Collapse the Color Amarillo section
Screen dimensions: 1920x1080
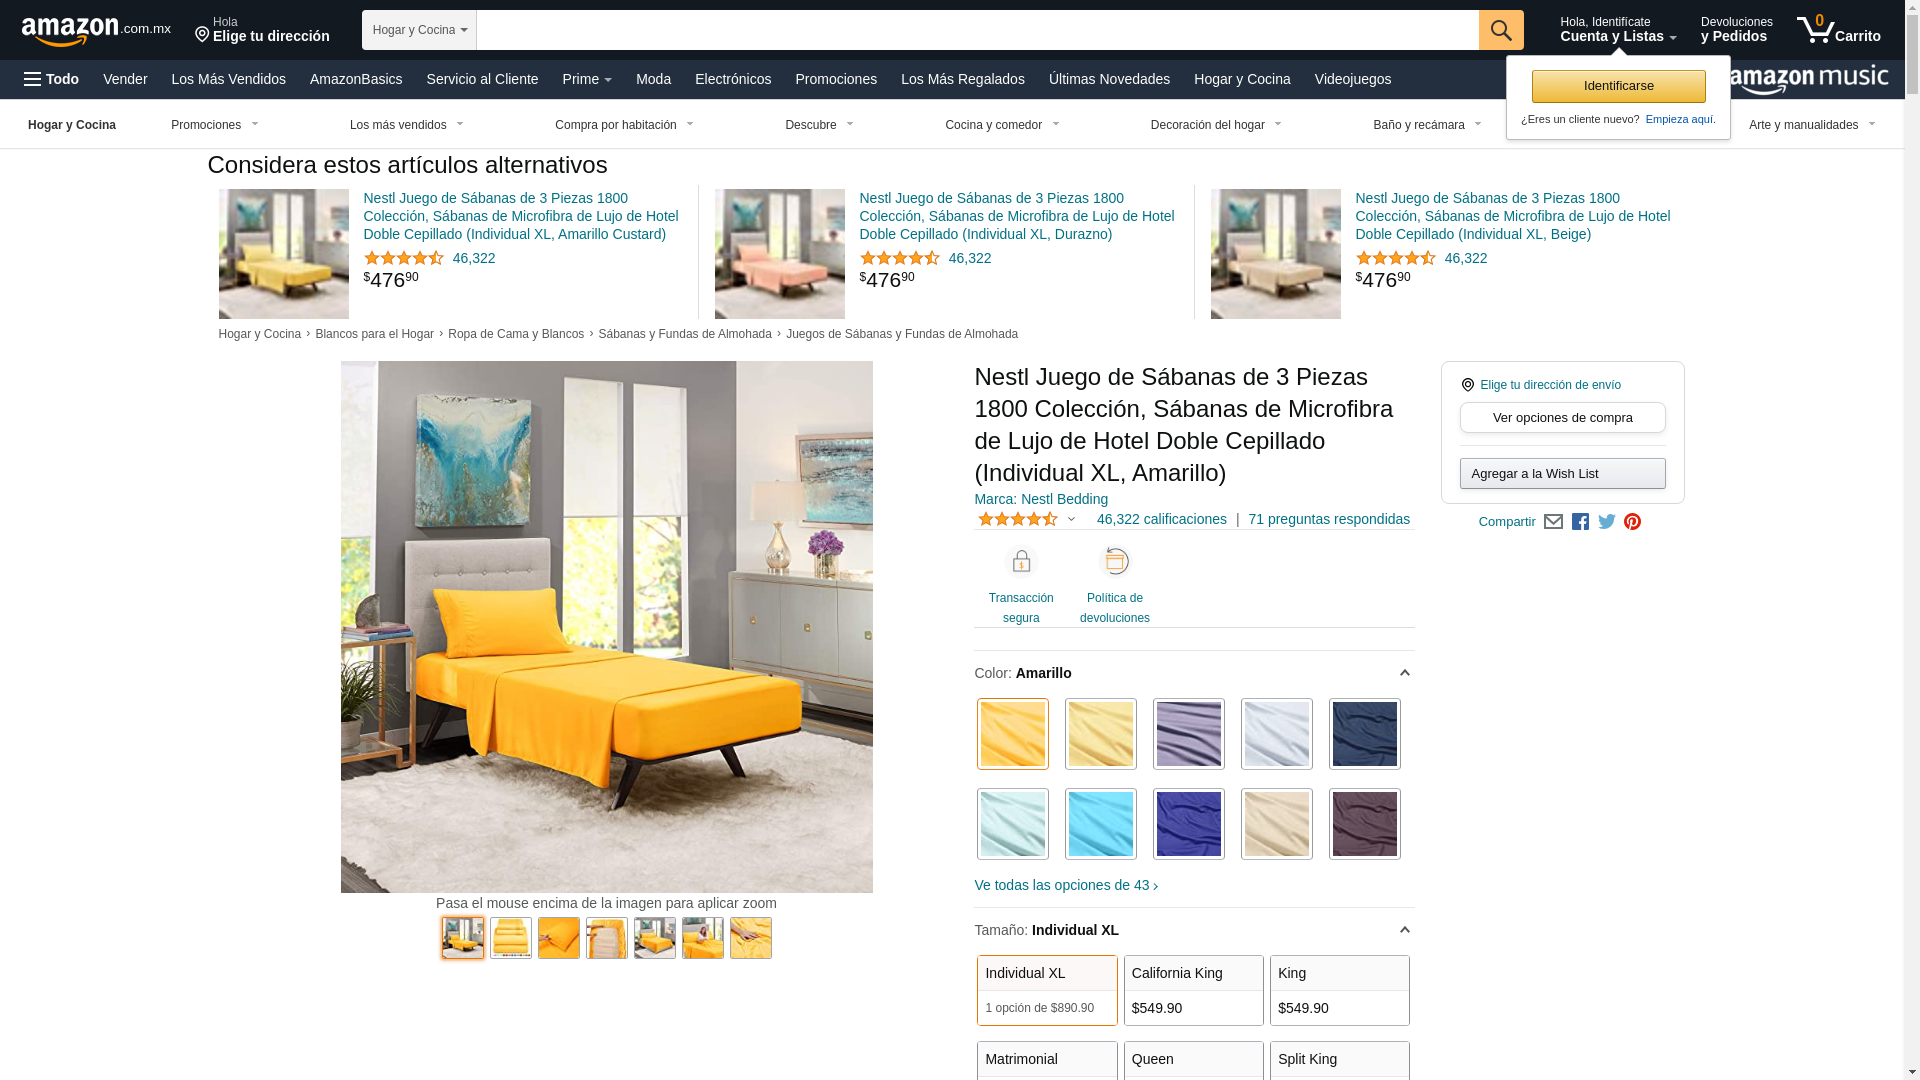click(1404, 673)
